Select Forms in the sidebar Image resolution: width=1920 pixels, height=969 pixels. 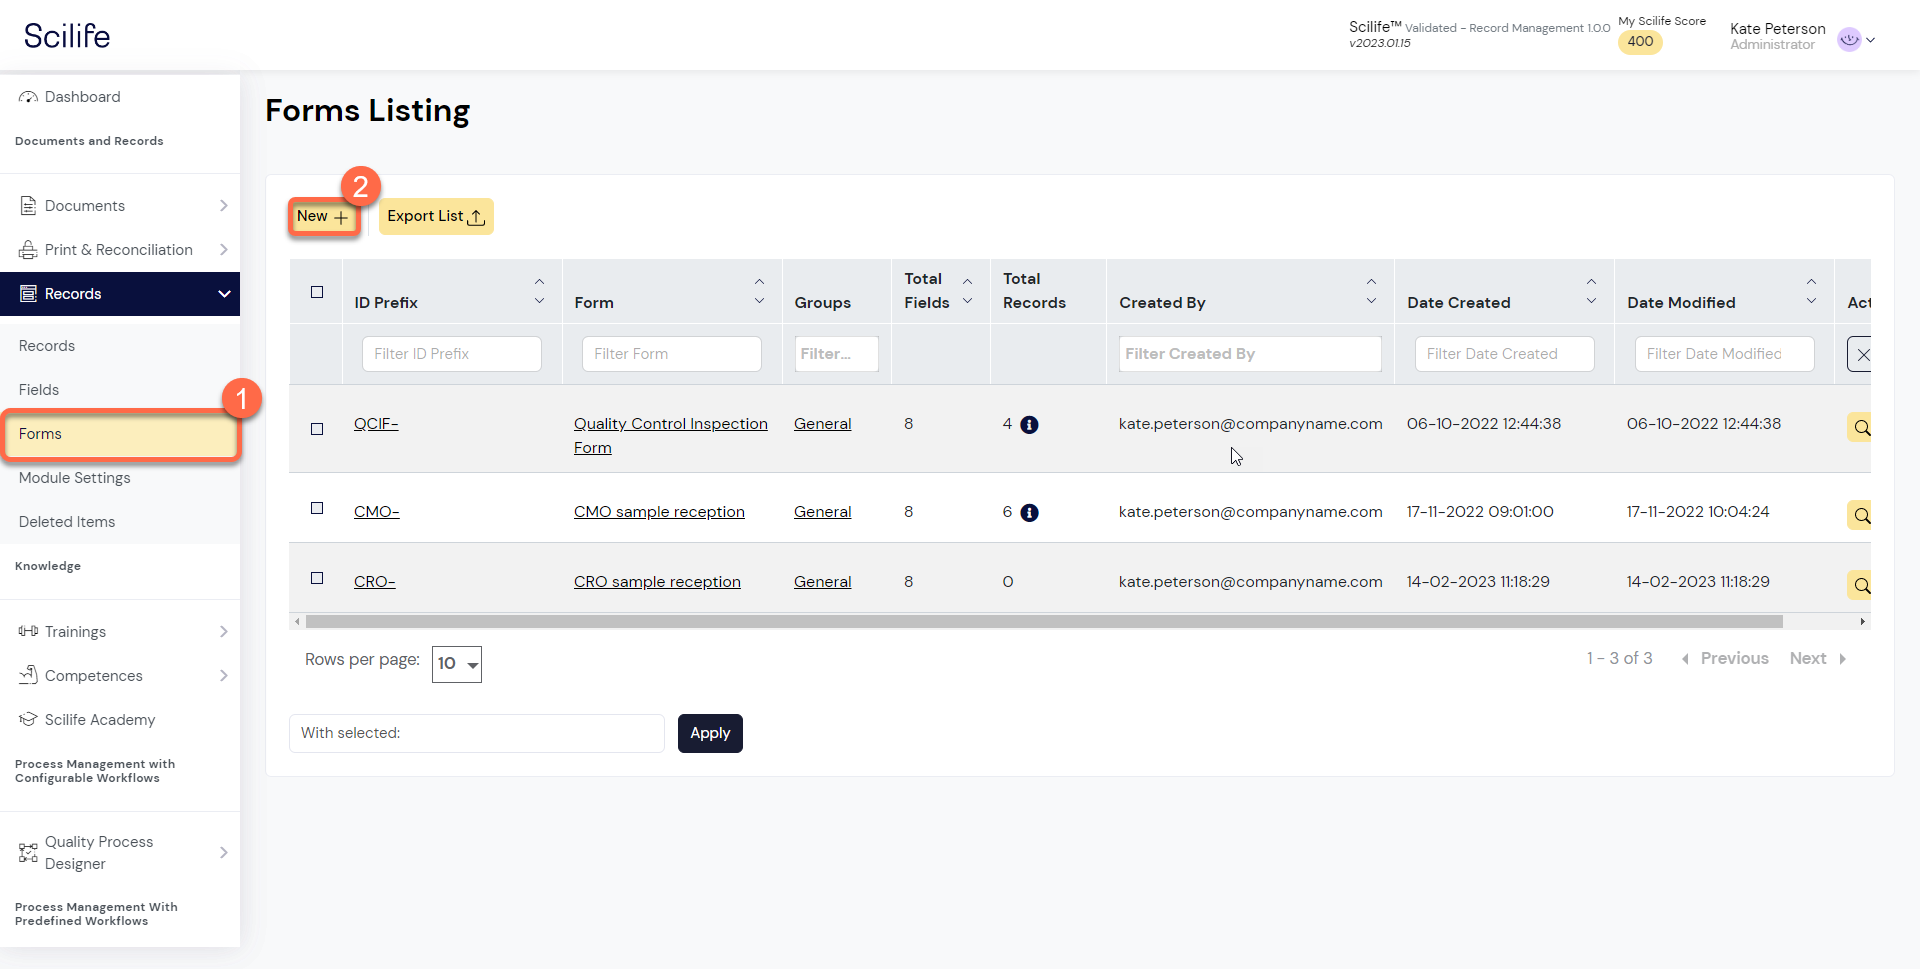click(121, 434)
